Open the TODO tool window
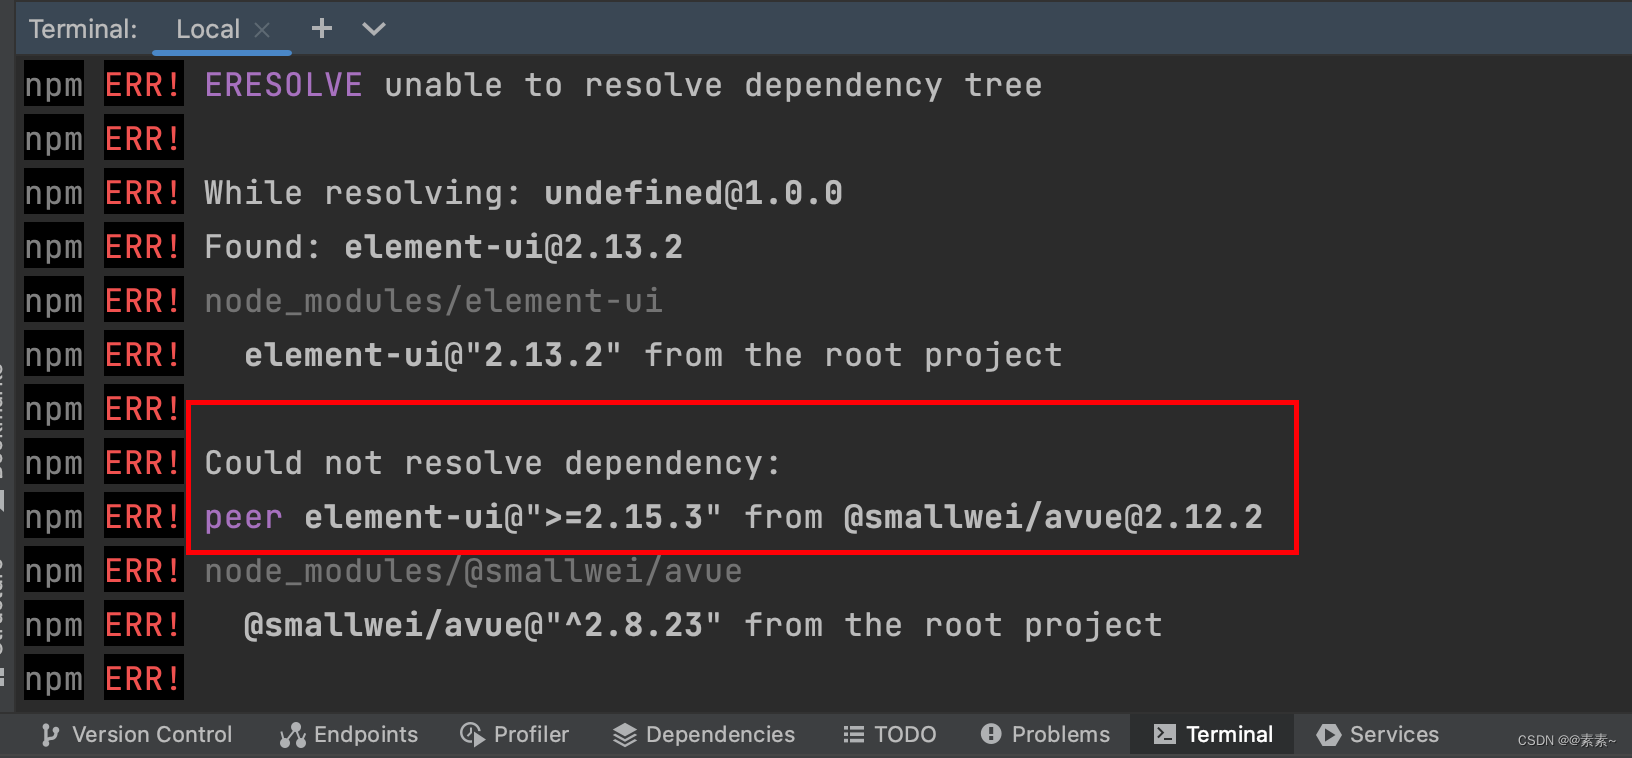Image resolution: width=1632 pixels, height=758 pixels. 890,735
